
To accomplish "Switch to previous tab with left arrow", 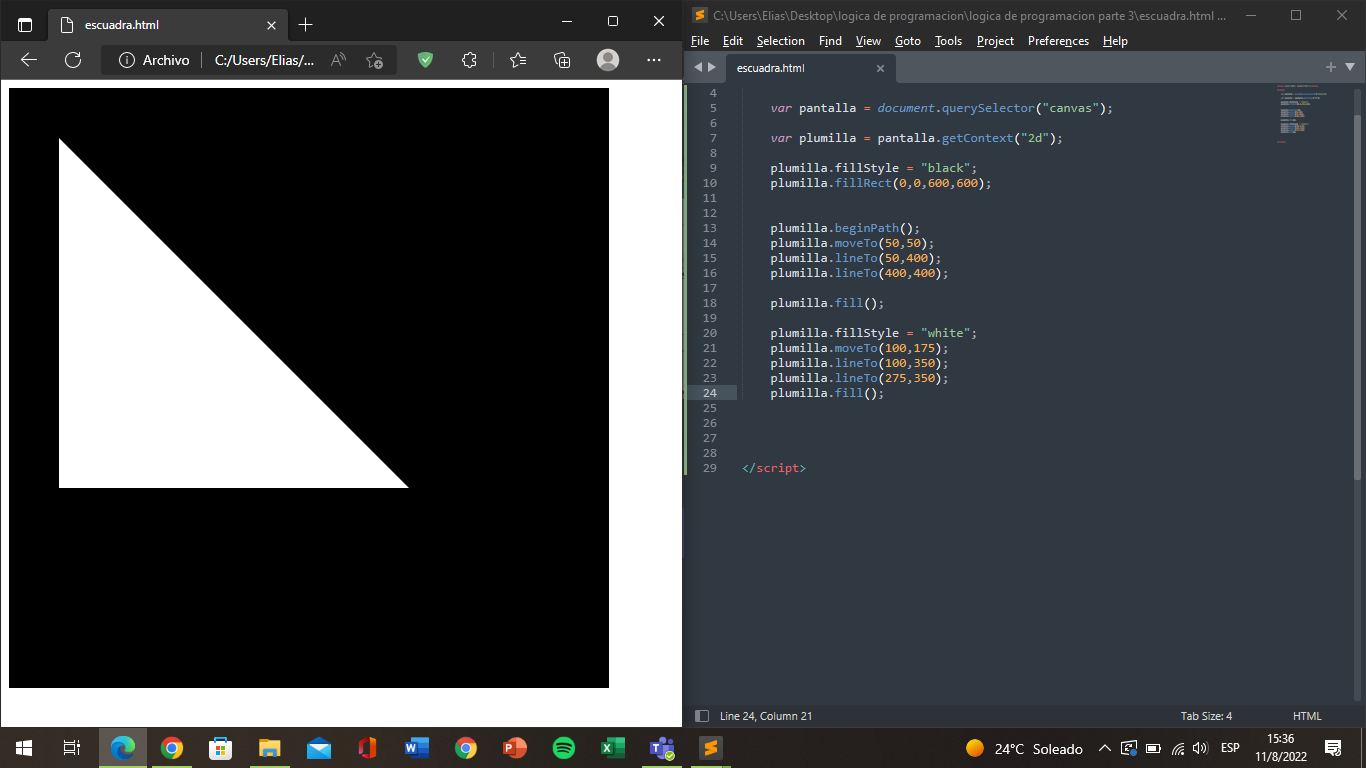I will pyautogui.click(x=698, y=67).
